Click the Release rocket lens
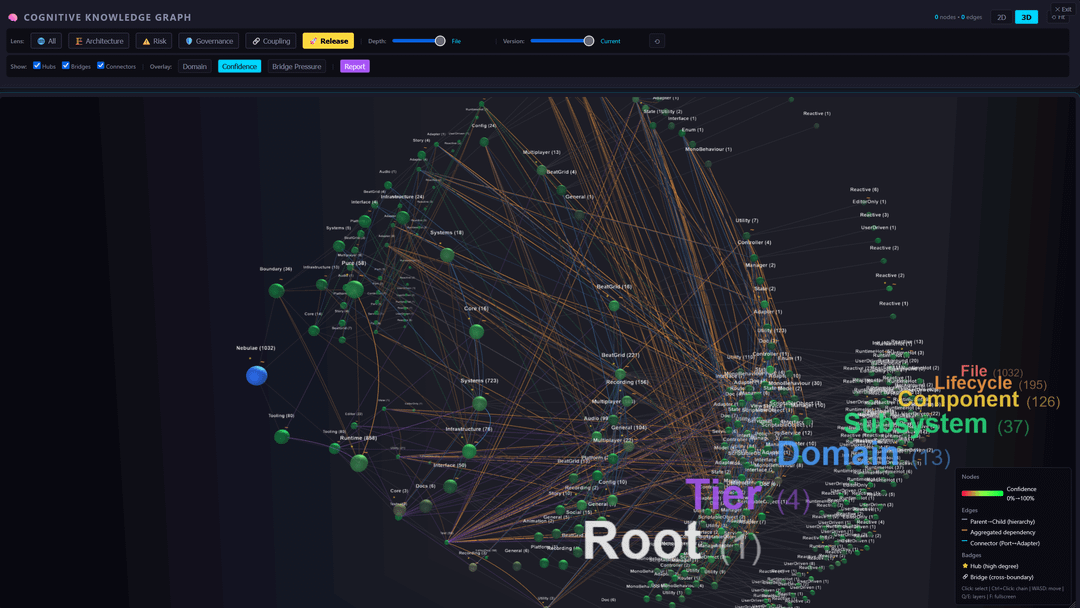Viewport: 1080px width, 608px height. pos(328,41)
